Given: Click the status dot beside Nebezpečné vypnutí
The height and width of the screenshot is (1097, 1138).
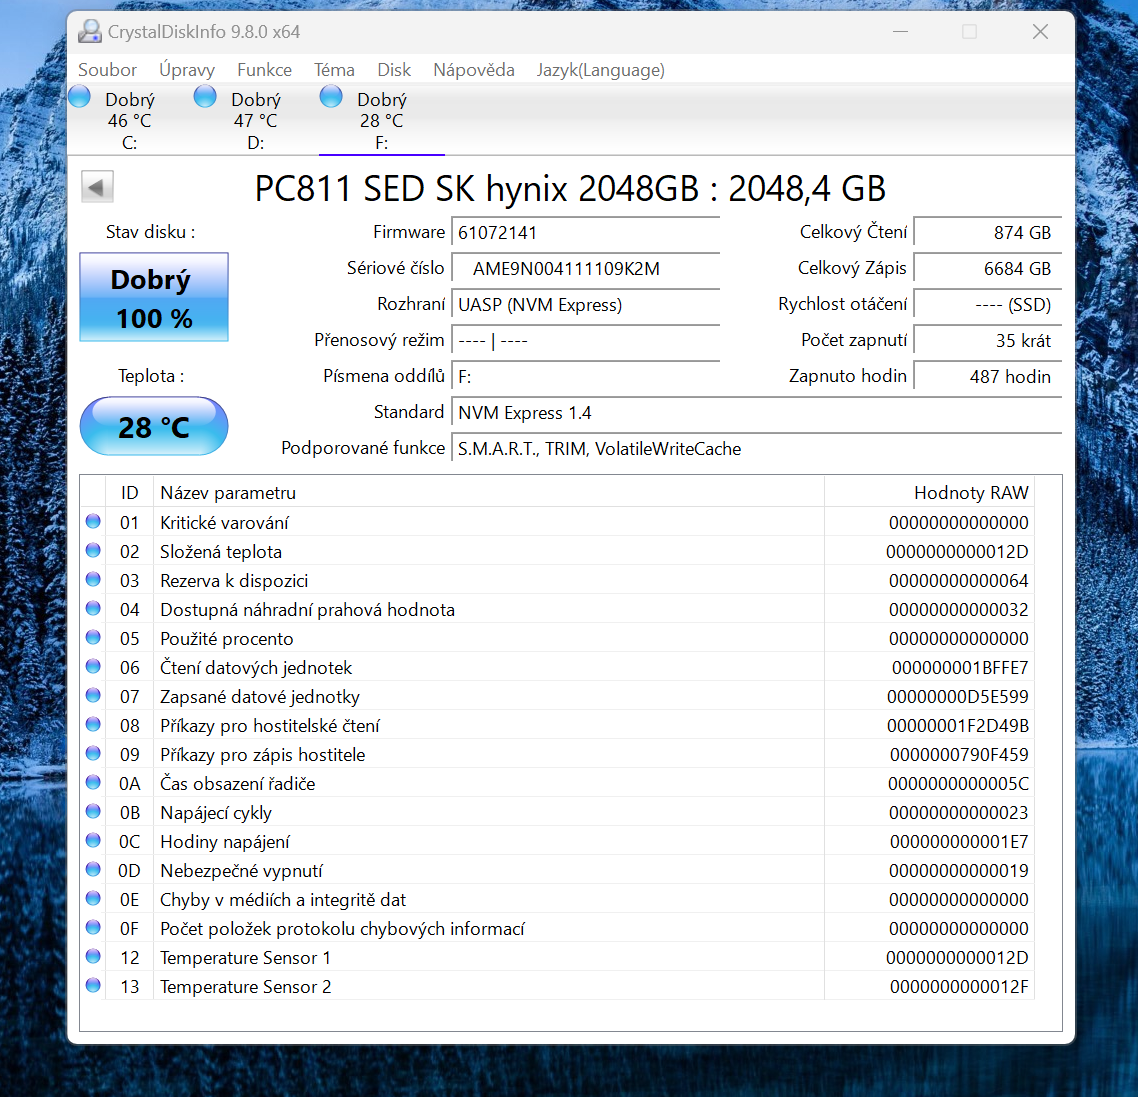Looking at the screenshot, I should [x=93, y=868].
